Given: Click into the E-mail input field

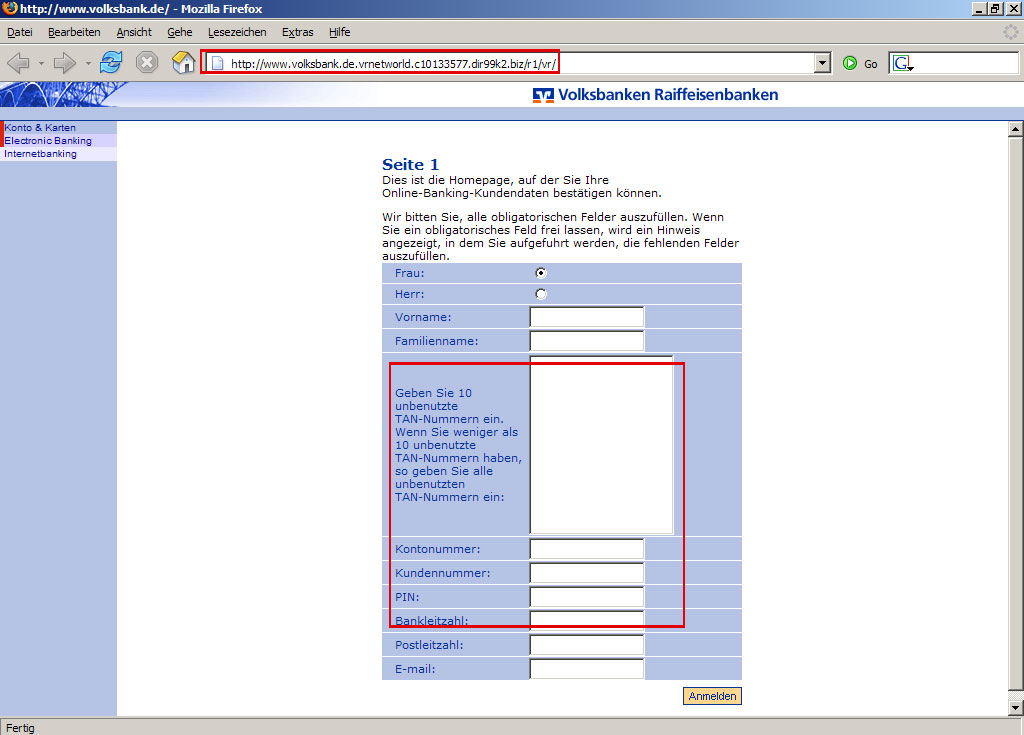Looking at the screenshot, I should (586, 668).
